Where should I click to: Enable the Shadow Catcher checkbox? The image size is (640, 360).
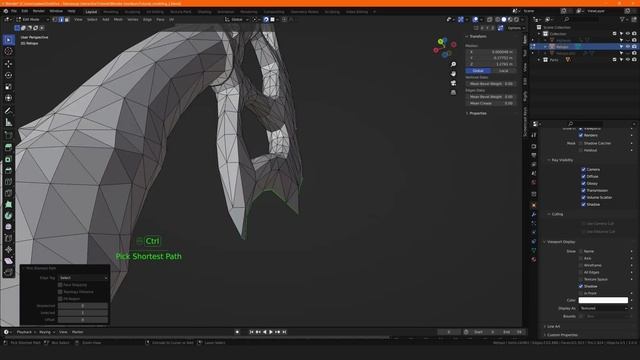(581, 143)
